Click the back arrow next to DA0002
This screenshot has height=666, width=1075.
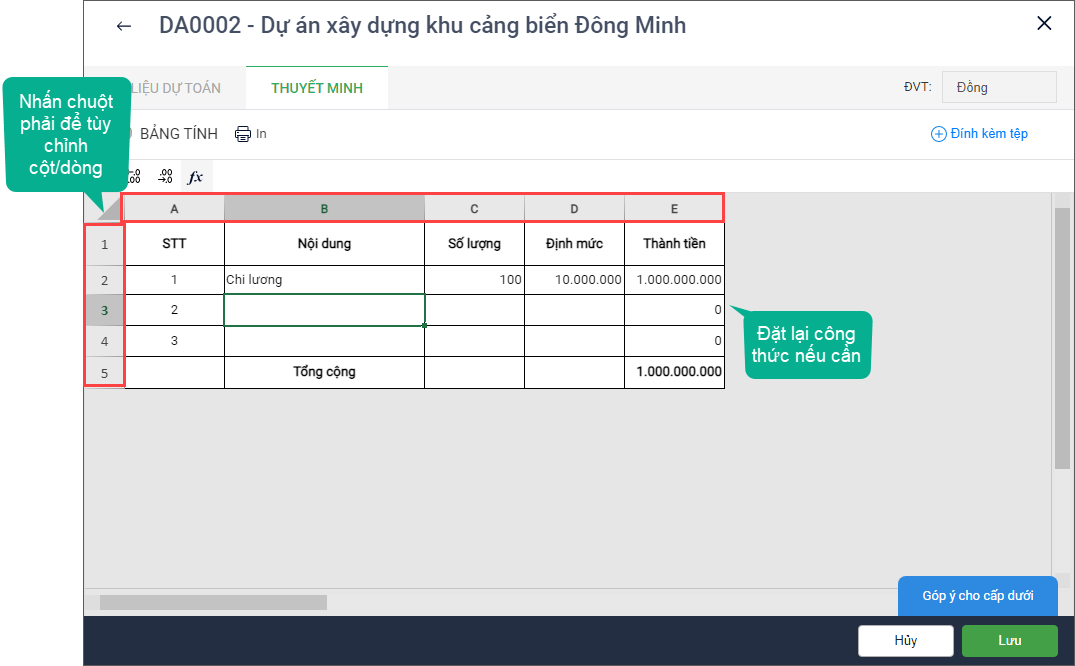(124, 26)
